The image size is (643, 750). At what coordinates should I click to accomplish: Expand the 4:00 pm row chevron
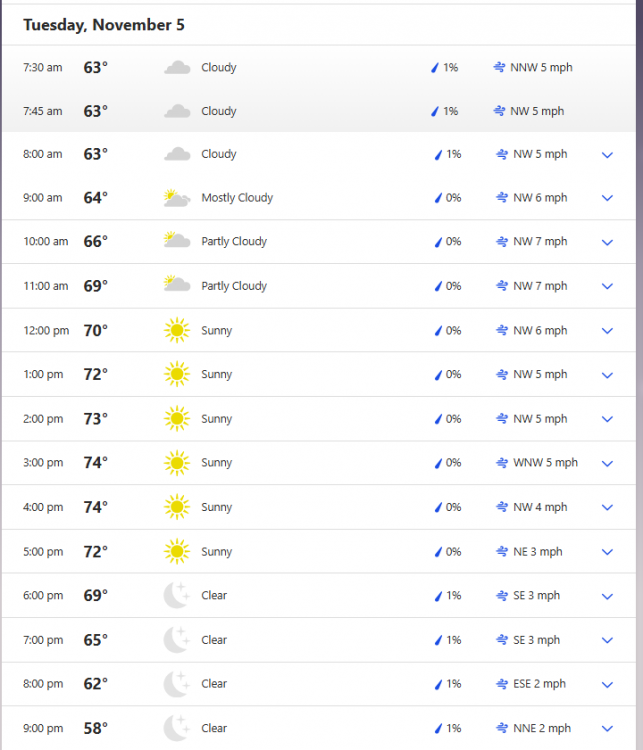[x=607, y=508]
